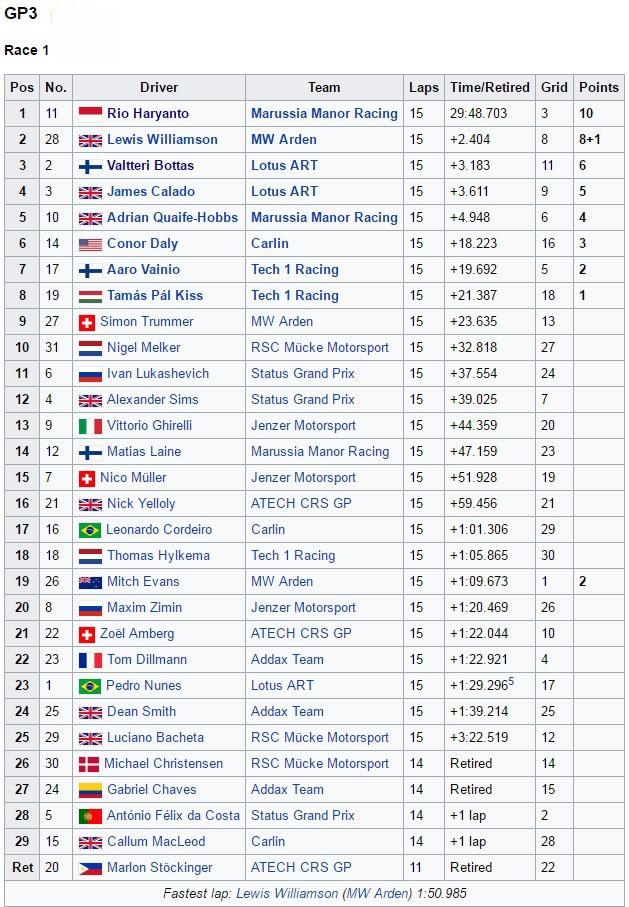Select the French flag next to Tom Dillmann
This screenshot has height=907, width=629.
coord(90,660)
